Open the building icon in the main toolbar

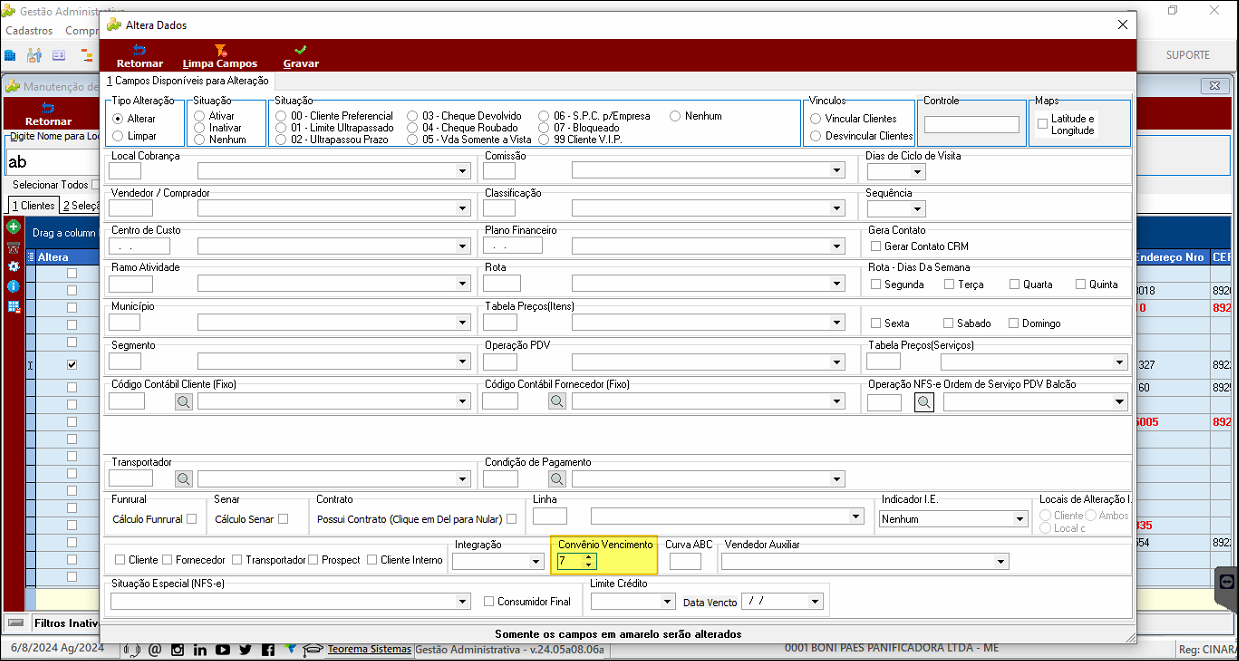coord(11,55)
